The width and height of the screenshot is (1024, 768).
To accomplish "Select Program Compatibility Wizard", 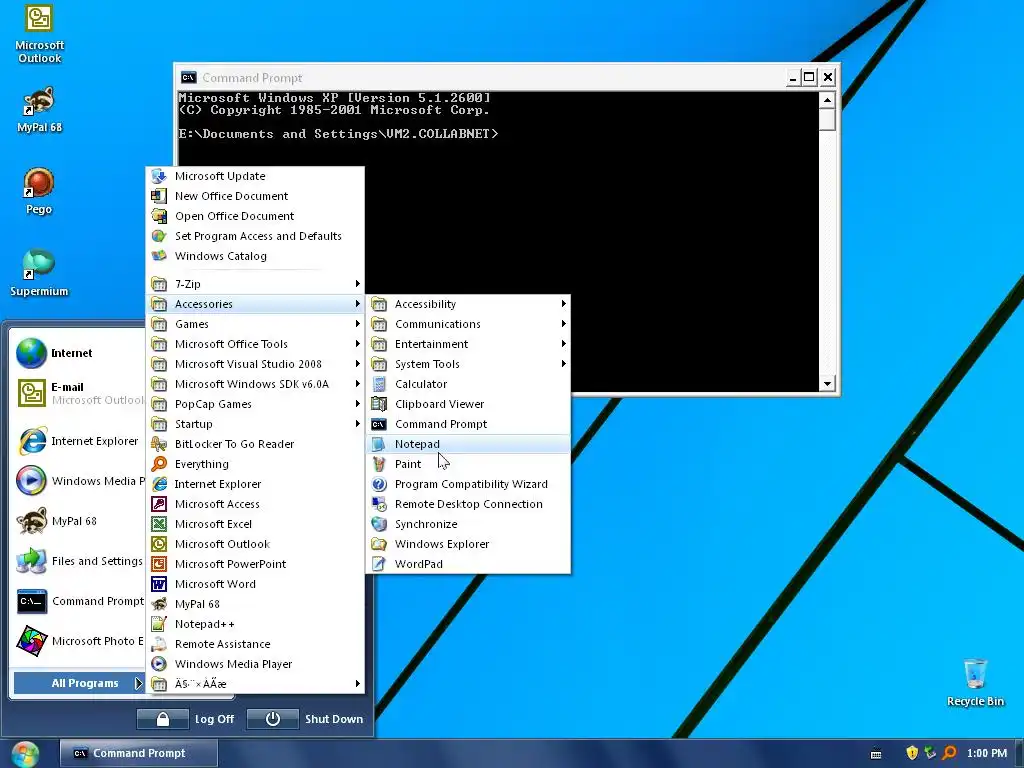I will coord(468,485).
